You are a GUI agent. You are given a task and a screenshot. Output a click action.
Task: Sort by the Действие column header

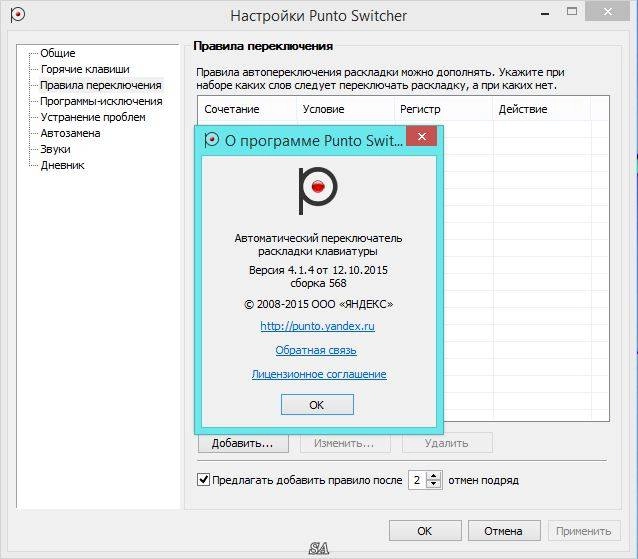pyautogui.click(x=542, y=109)
